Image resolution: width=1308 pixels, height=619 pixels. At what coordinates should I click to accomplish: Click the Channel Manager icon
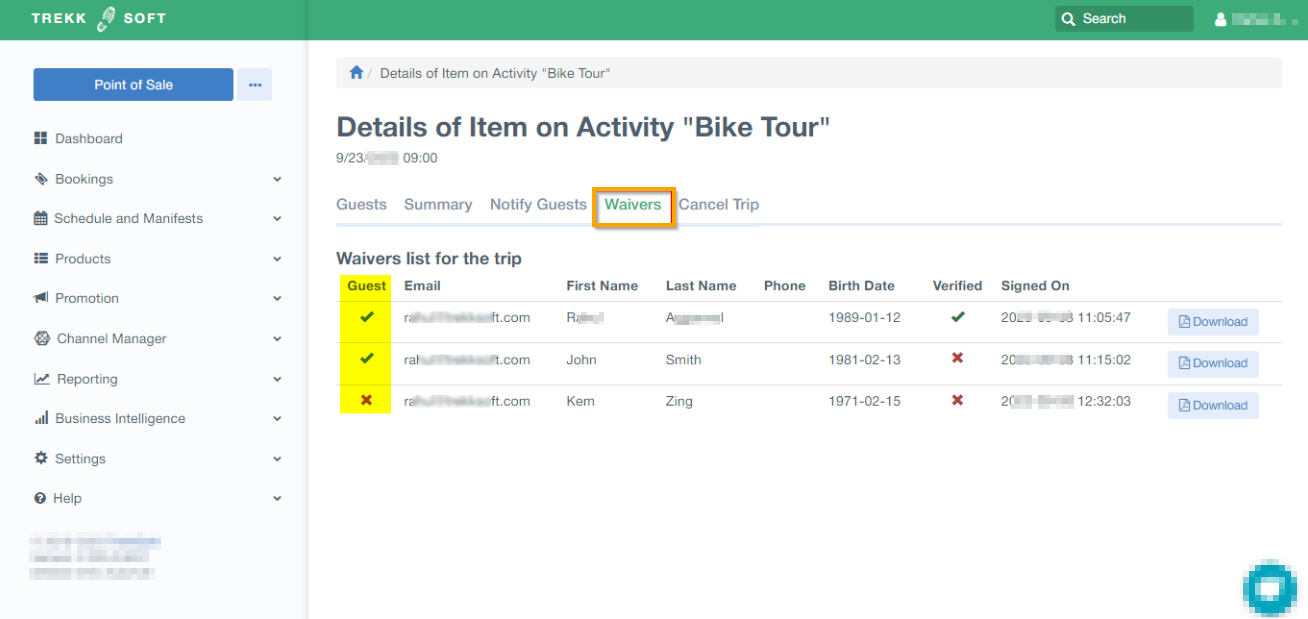click(x=41, y=339)
